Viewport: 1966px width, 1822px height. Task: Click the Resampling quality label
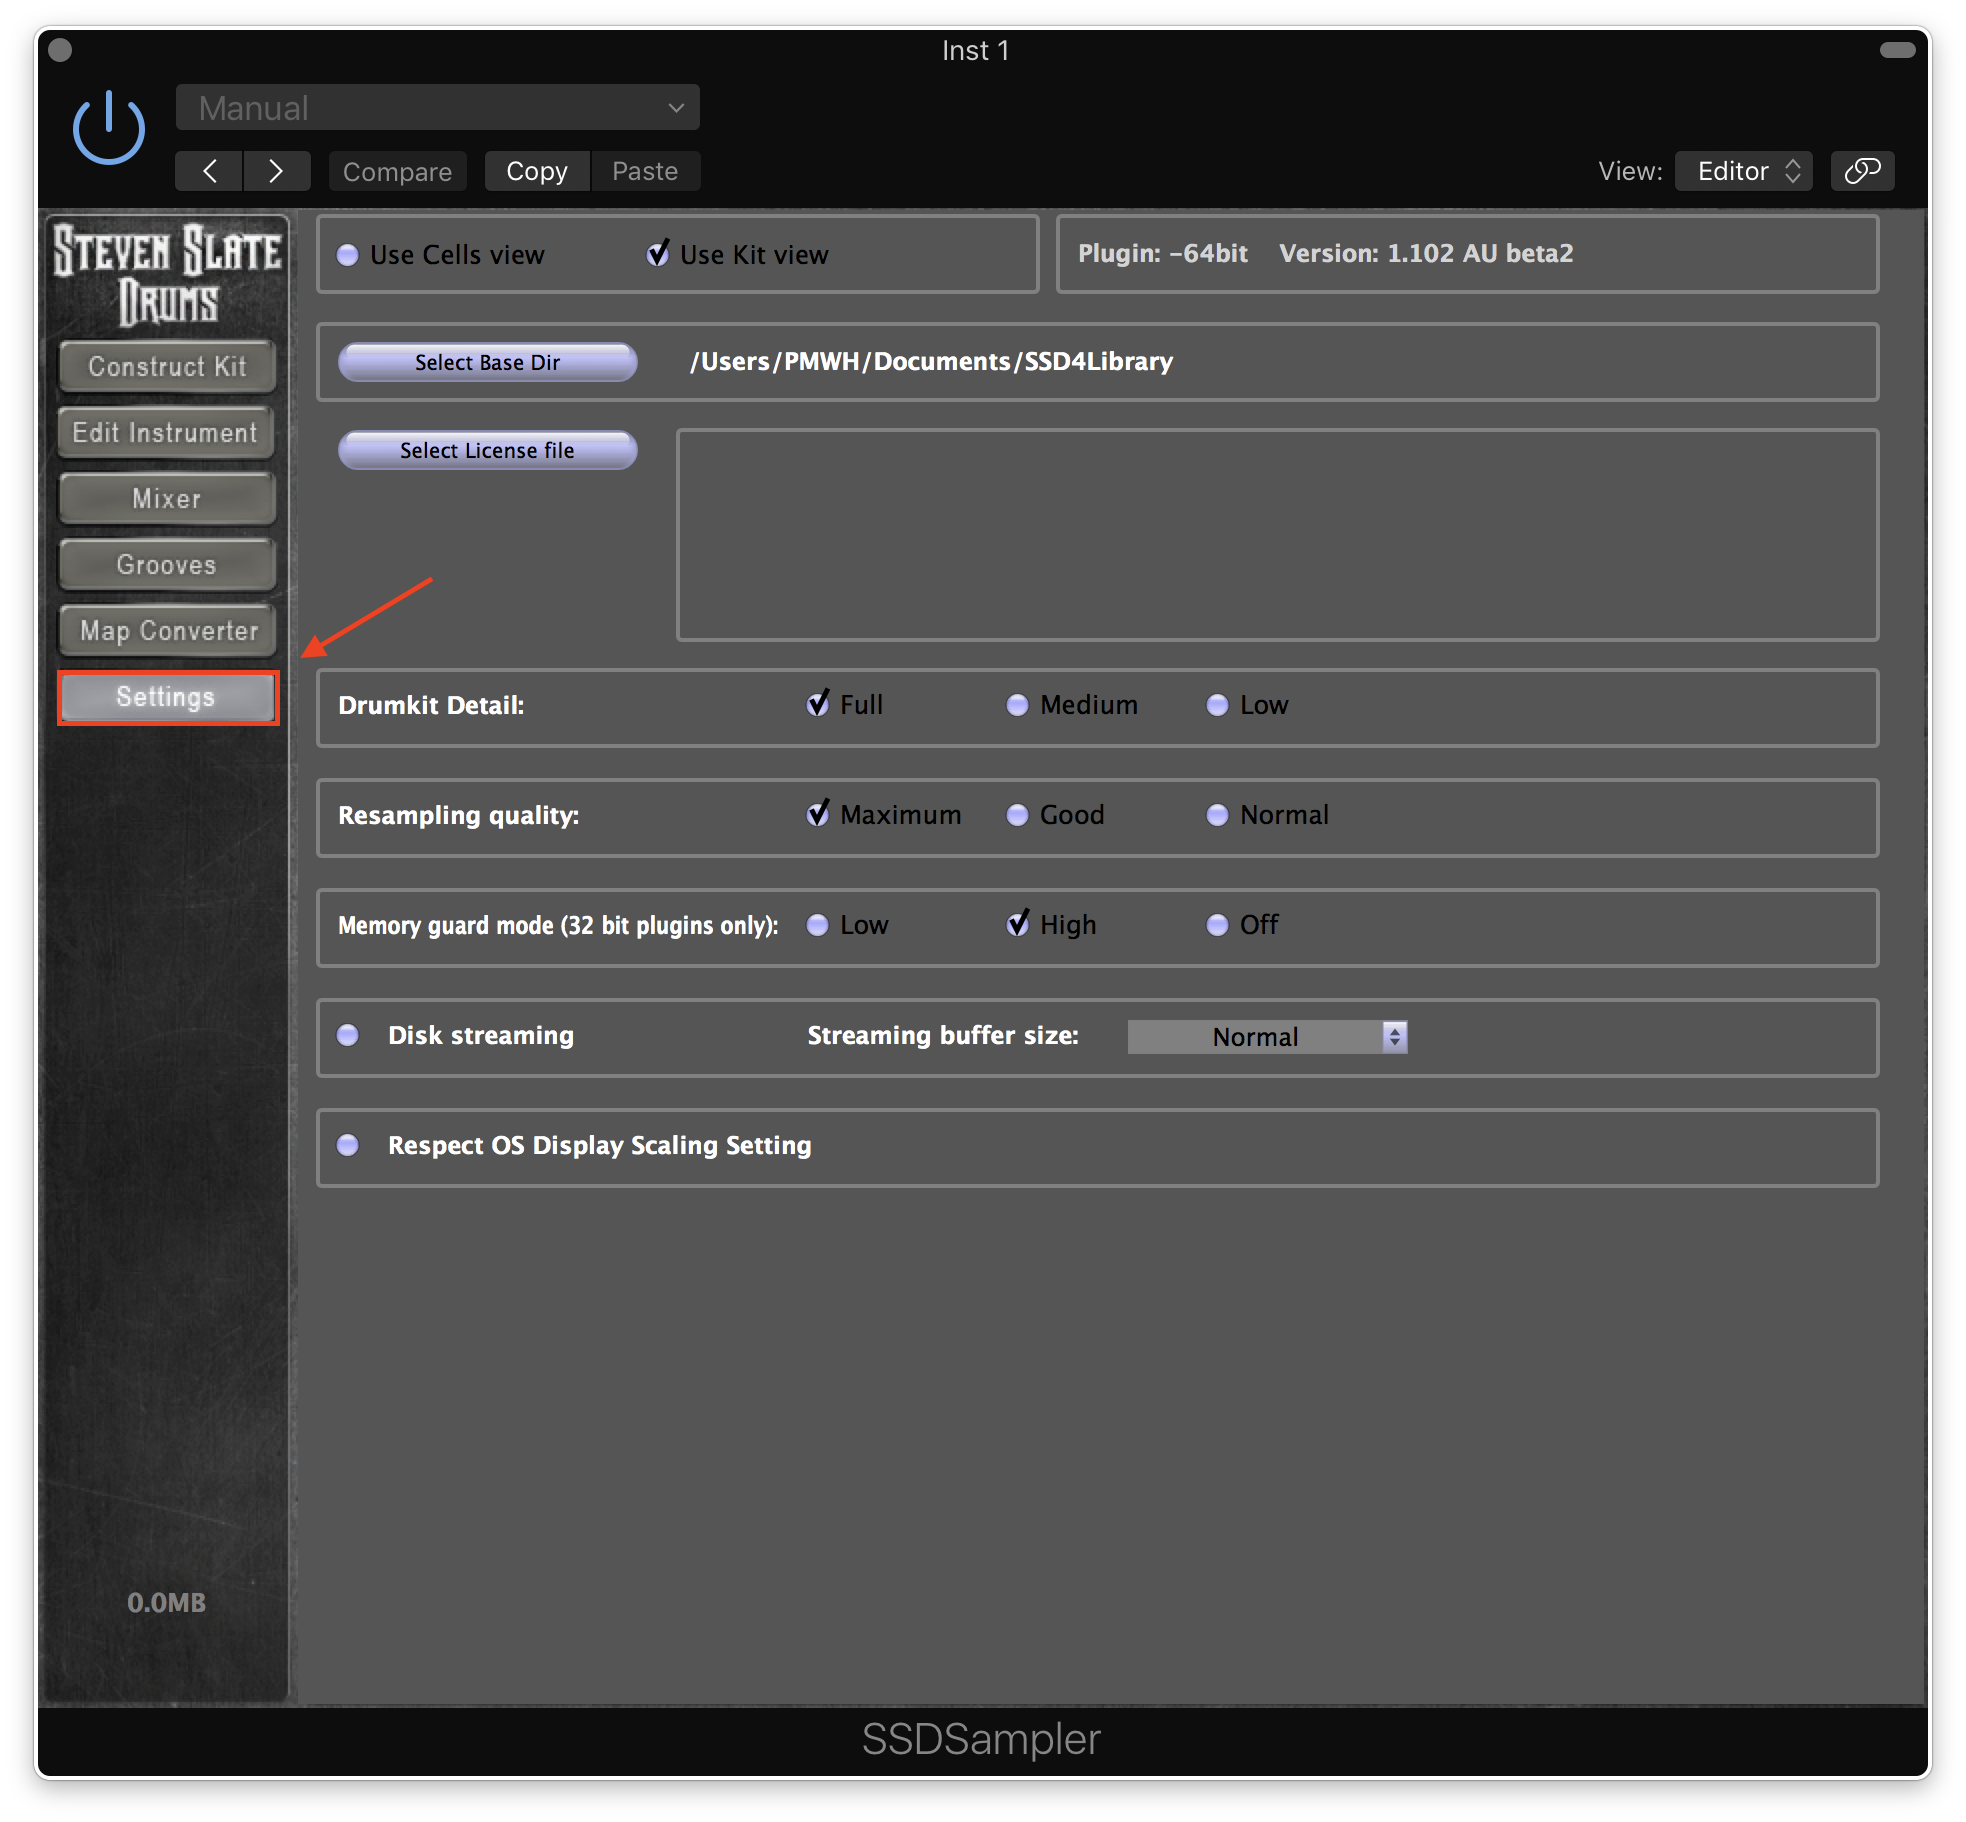(x=458, y=815)
